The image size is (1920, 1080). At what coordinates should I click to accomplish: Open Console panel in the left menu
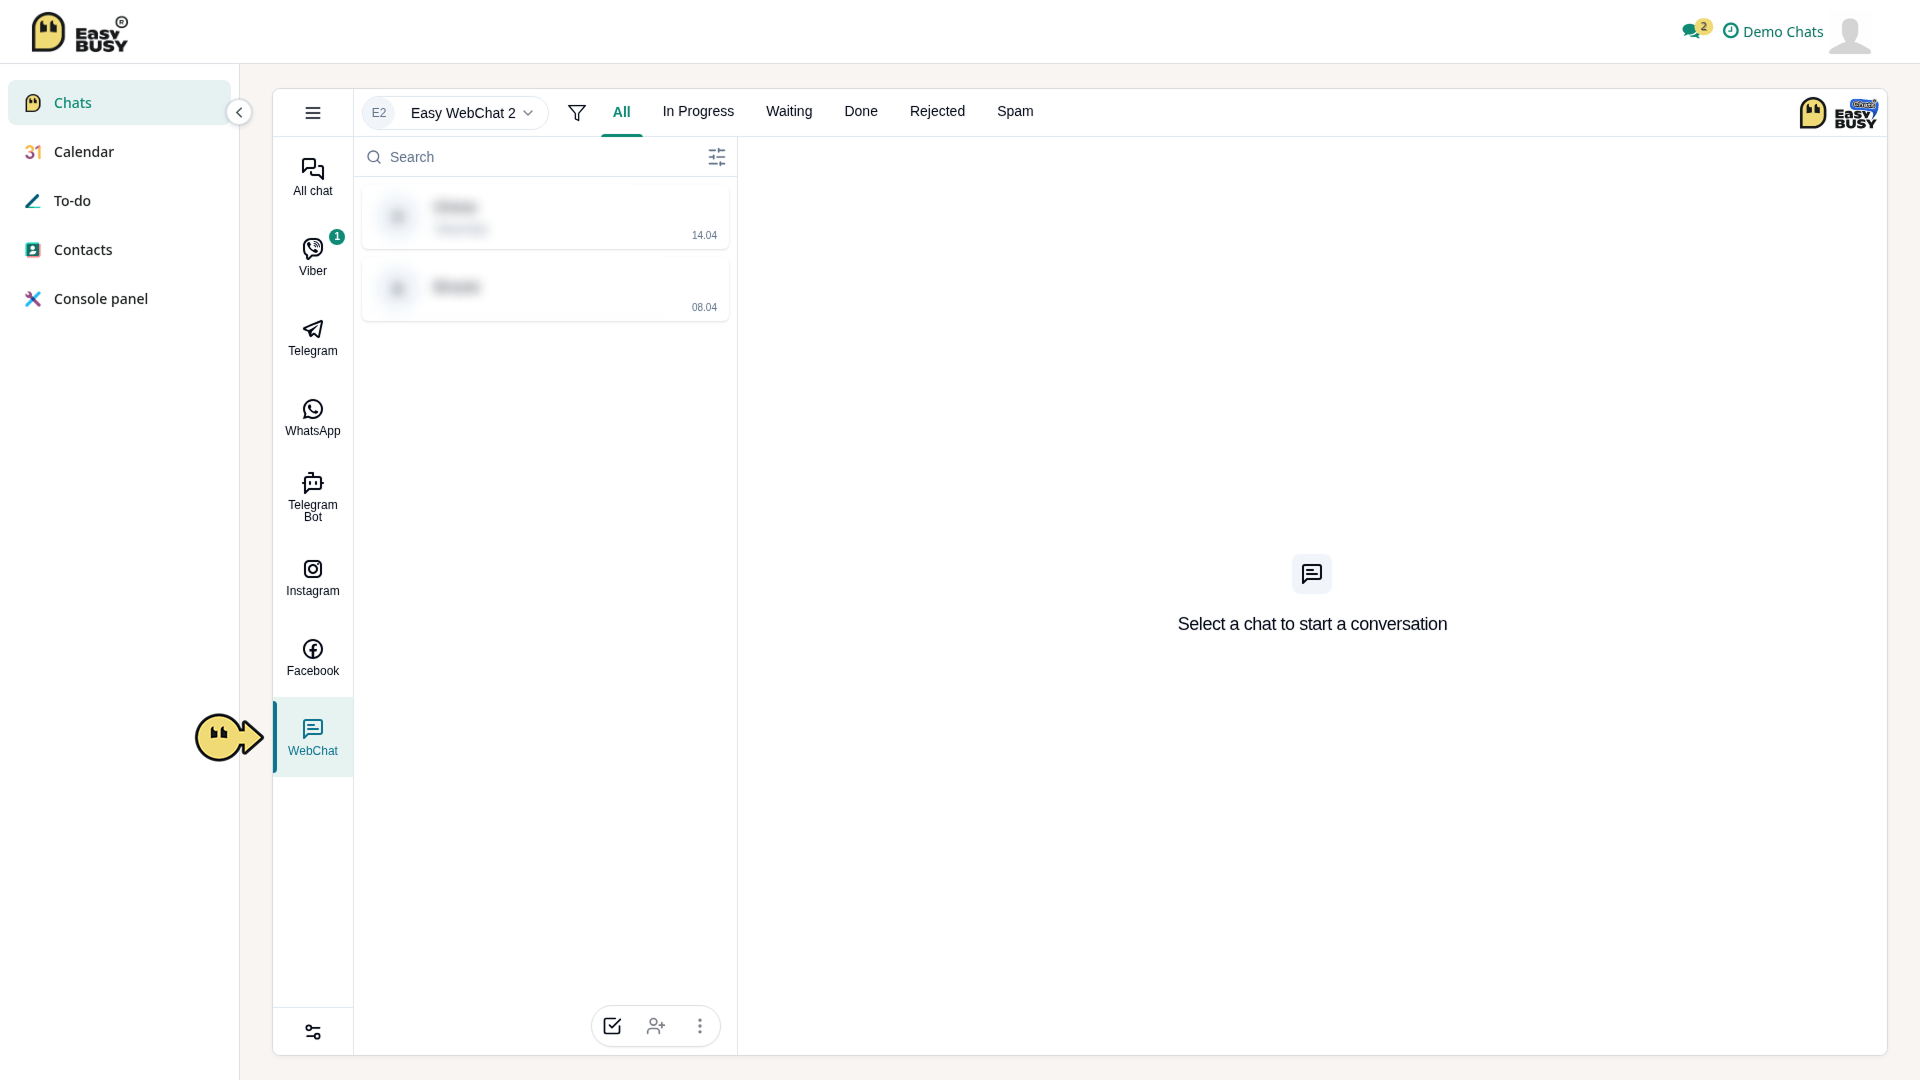pos(119,299)
